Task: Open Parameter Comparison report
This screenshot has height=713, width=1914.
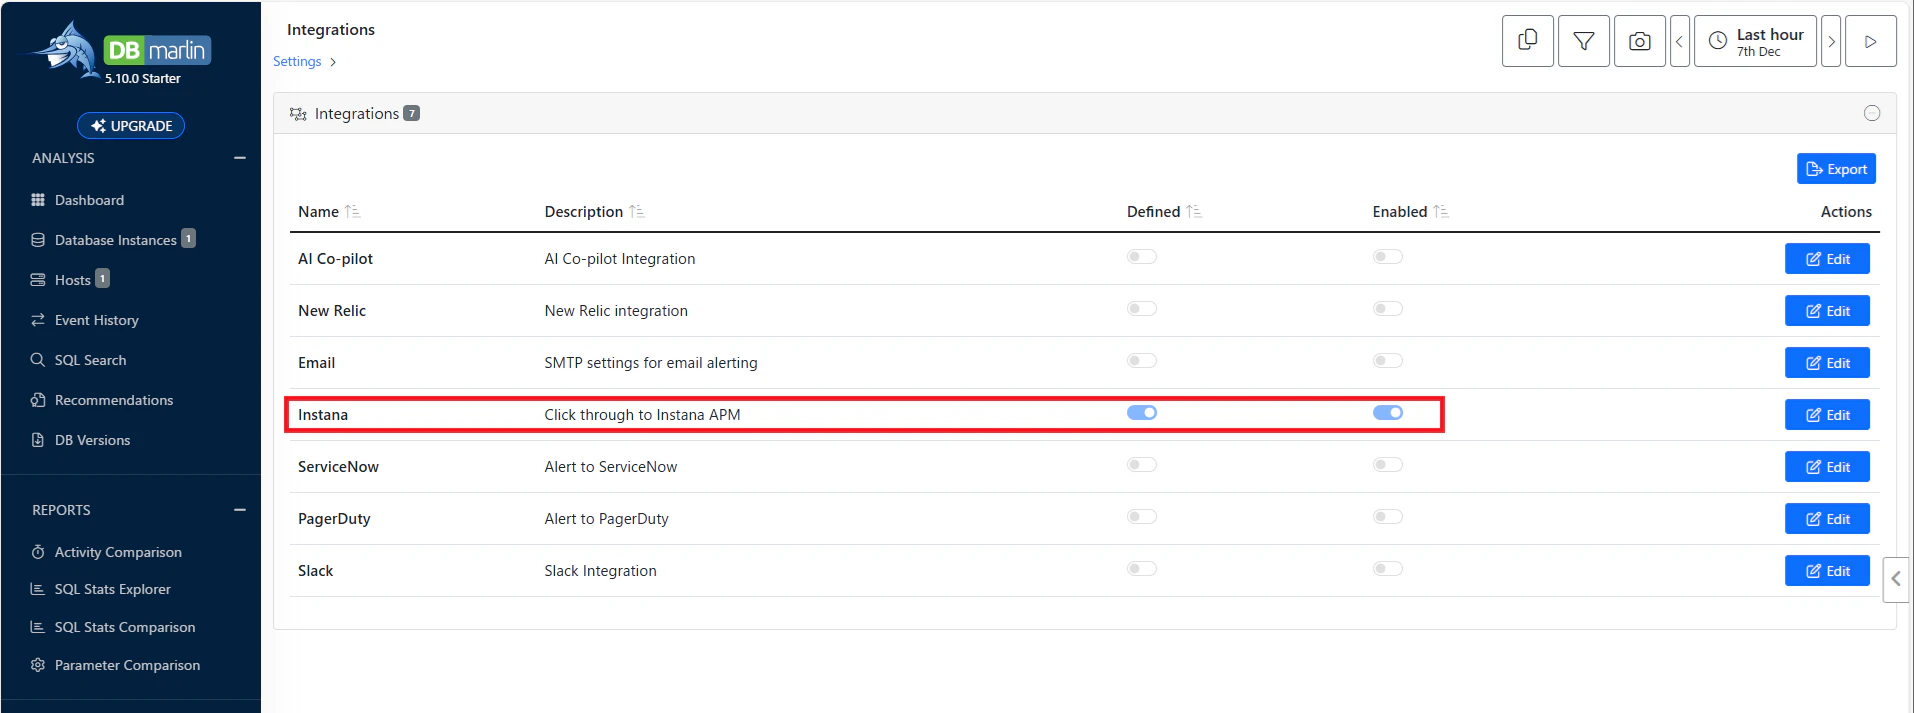Action: (x=127, y=665)
